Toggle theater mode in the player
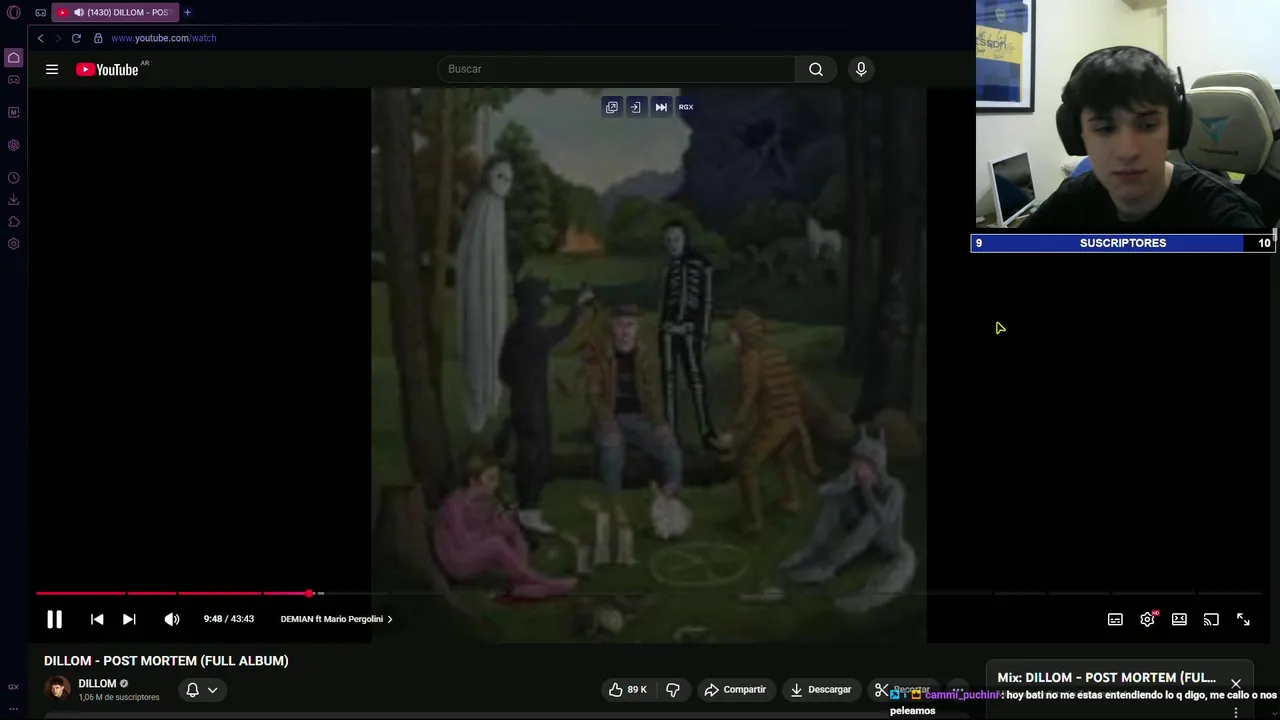Image resolution: width=1280 pixels, height=720 pixels. [x=1179, y=619]
